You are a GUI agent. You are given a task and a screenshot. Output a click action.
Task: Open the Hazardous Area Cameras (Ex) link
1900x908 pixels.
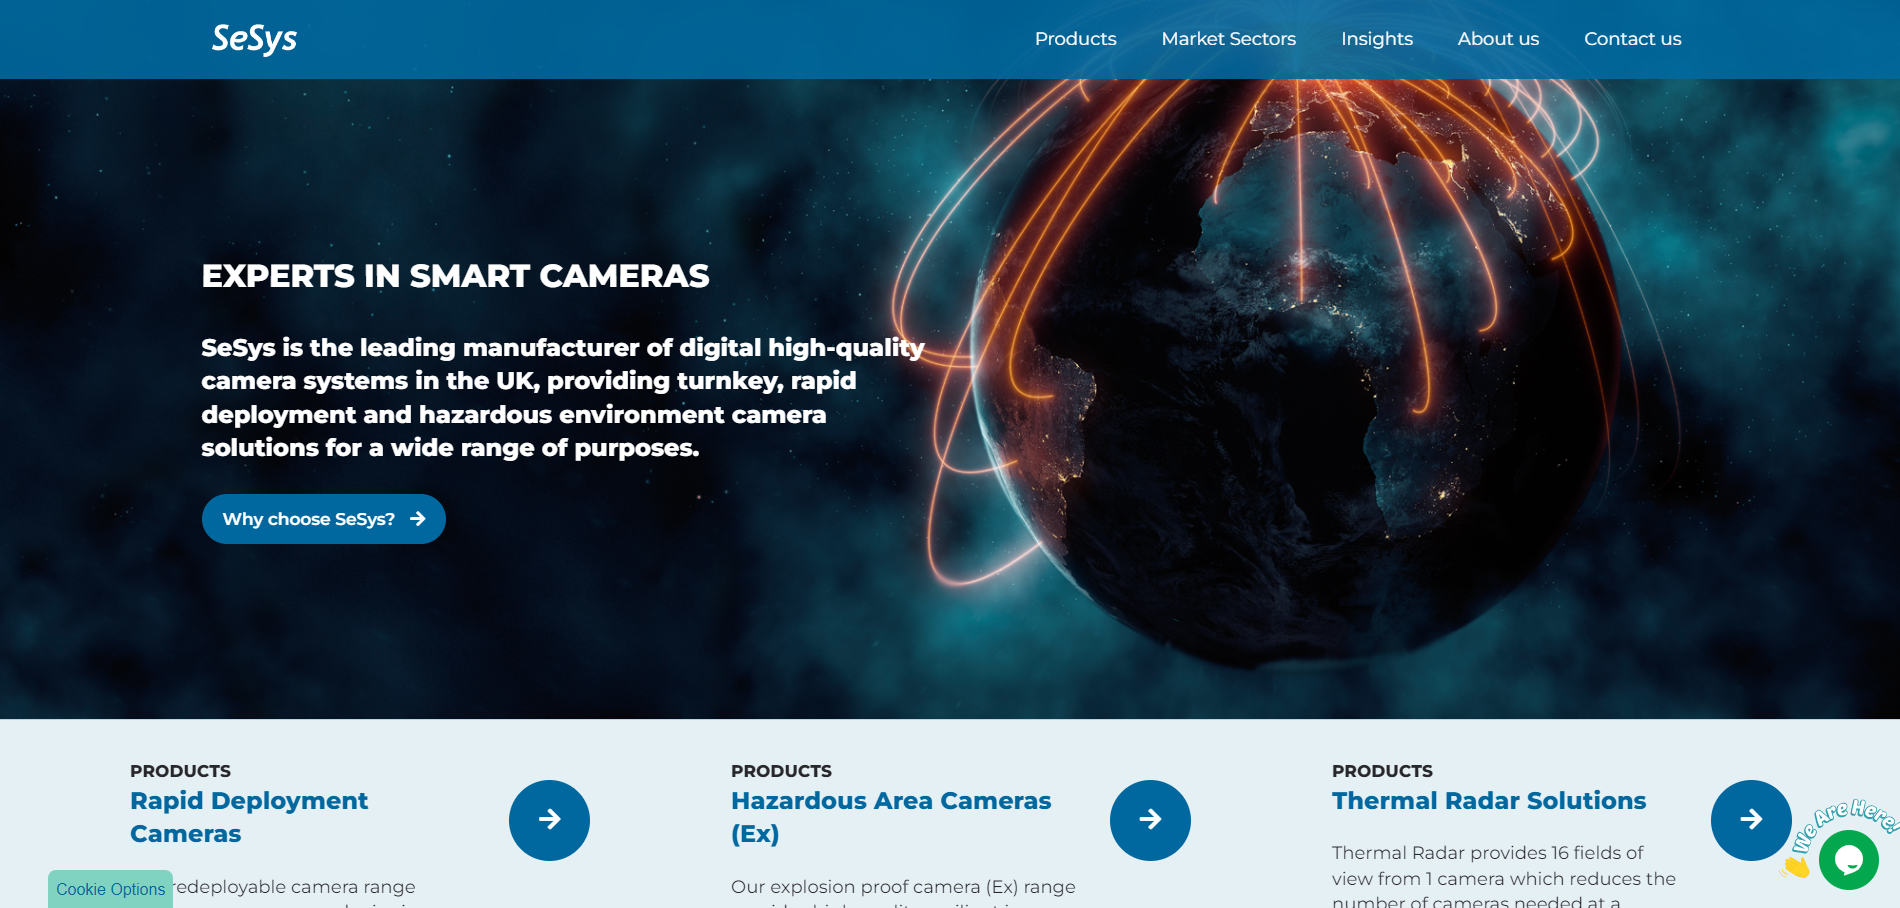(890, 817)
